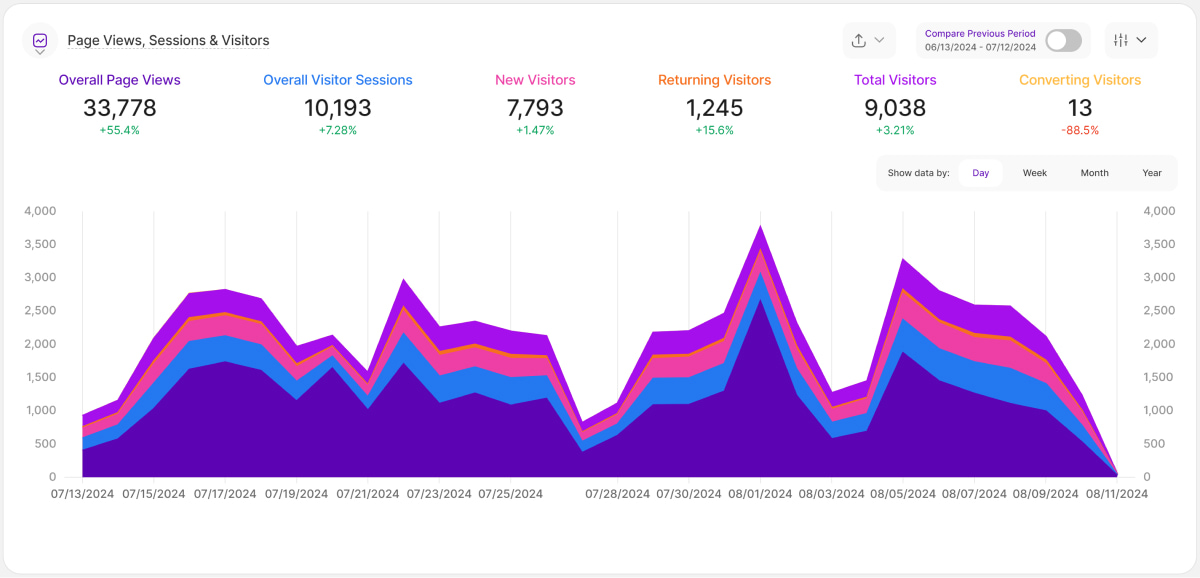Screen dimensions: 1200x578
Task: Toggle the Returning Visitors series label
Action: click(x=714, y=80)
